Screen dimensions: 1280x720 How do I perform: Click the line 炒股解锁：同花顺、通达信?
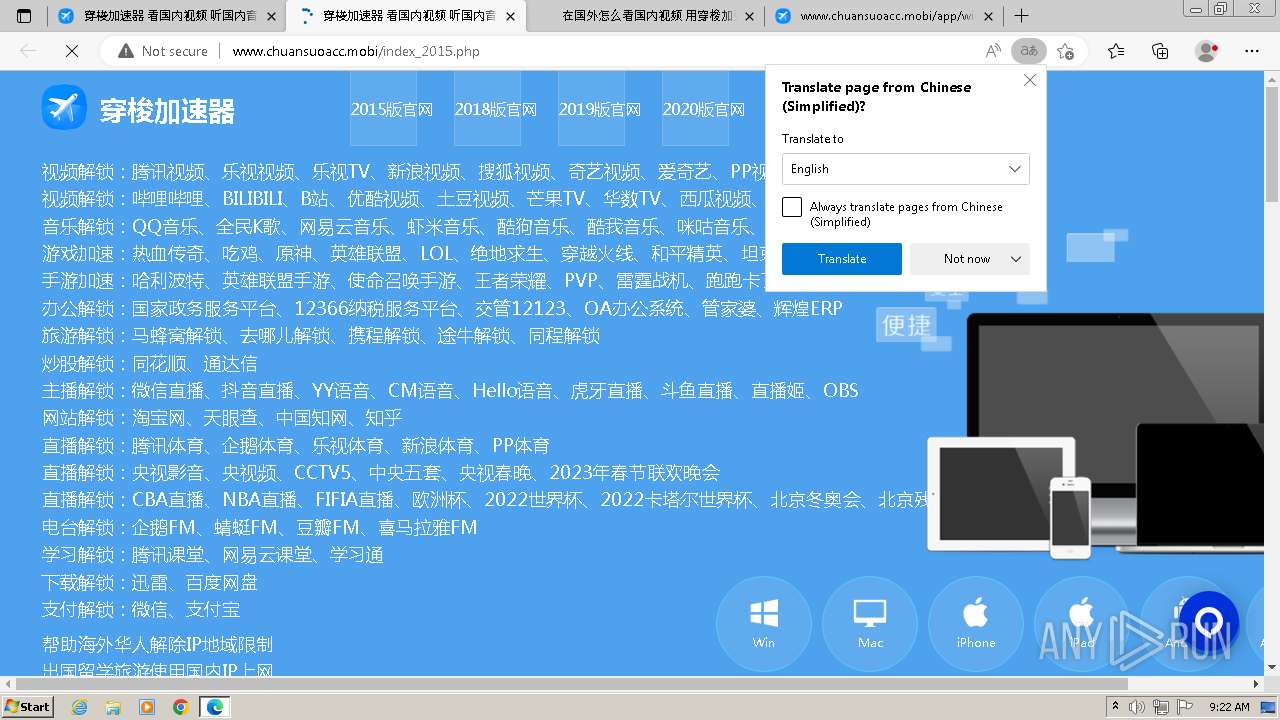(149, 363)
